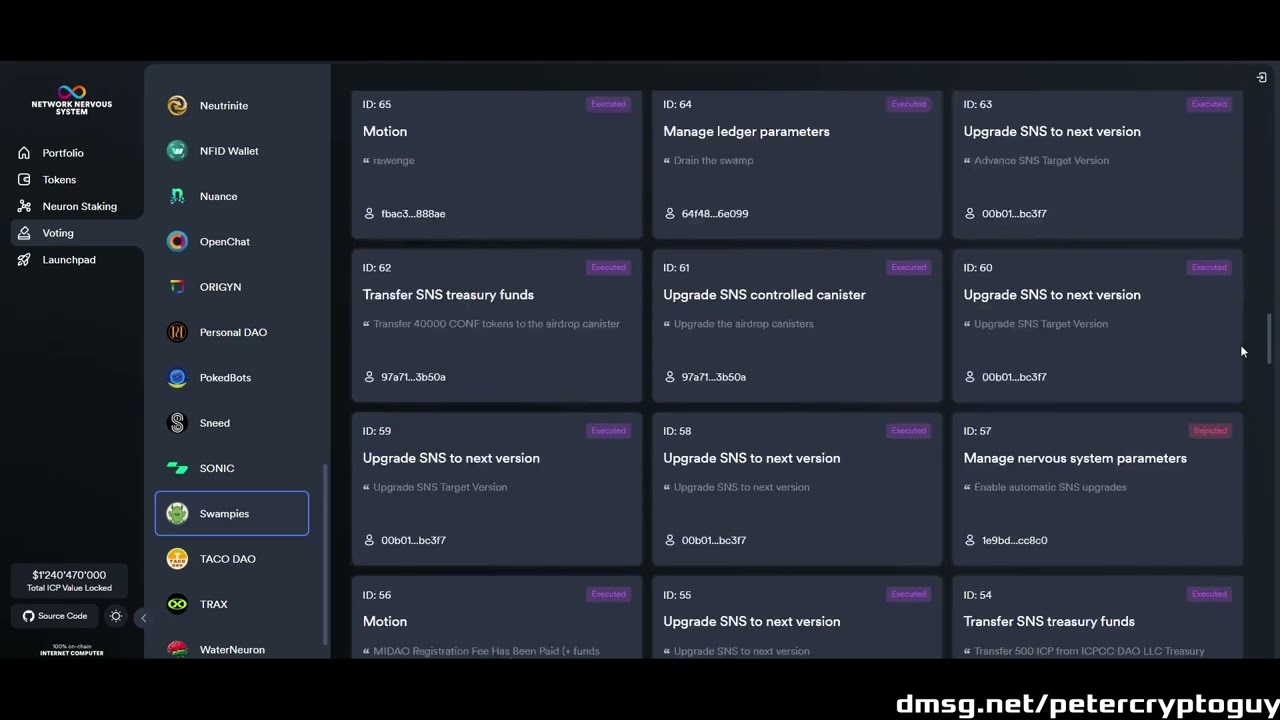Screen dimensions: 1280x720
Task: Select the TRAX project logo
Action: pyautogui.click(x=177, y=604)
